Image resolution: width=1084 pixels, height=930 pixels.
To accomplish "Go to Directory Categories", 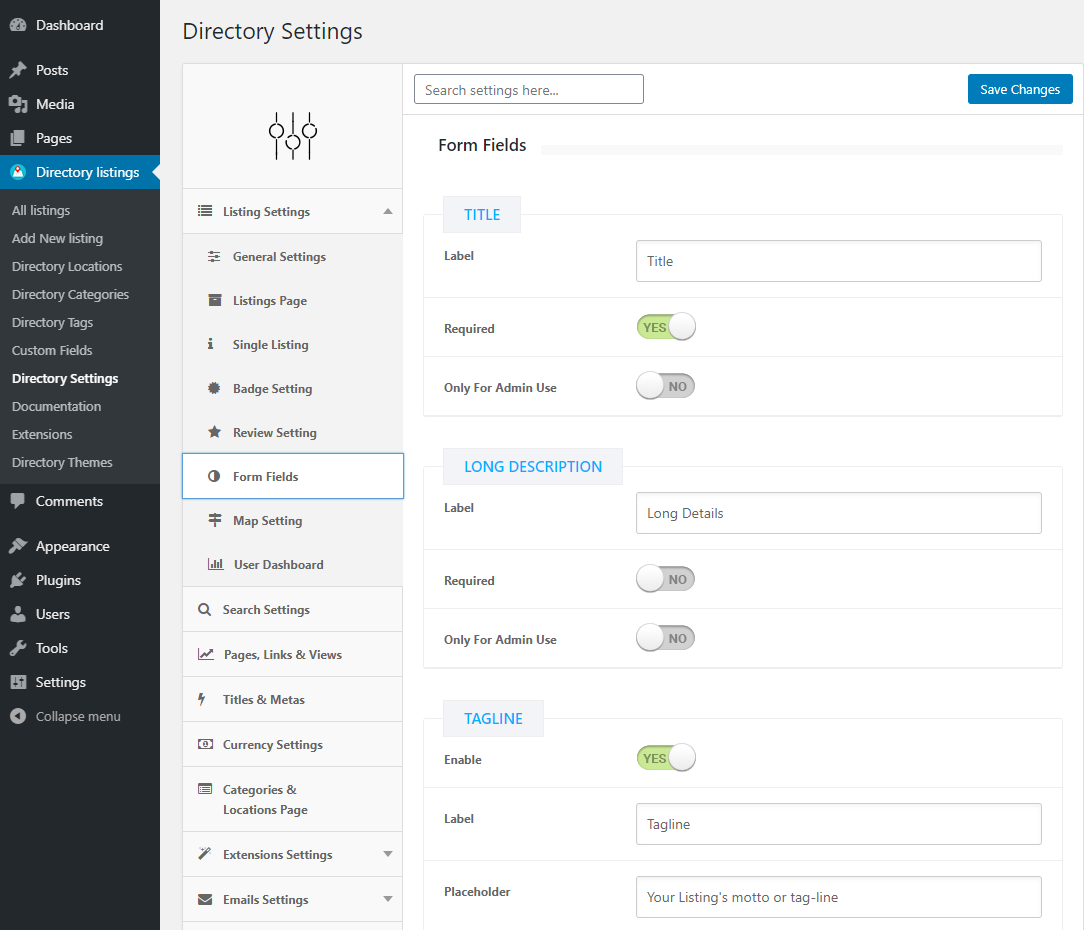I will click(71, 294).
